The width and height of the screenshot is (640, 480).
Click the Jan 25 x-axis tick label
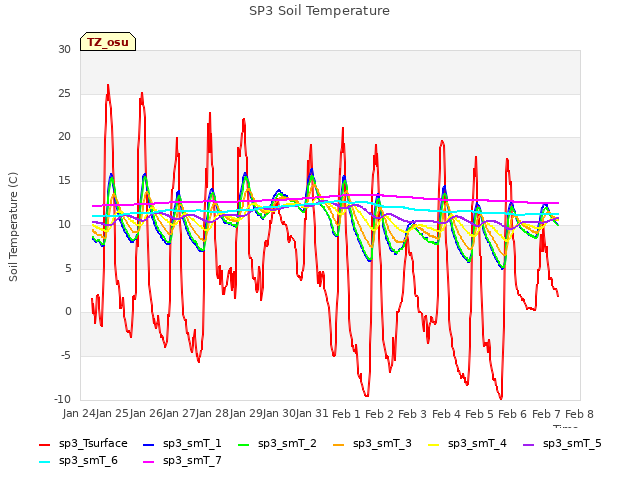tap(112, 413)
